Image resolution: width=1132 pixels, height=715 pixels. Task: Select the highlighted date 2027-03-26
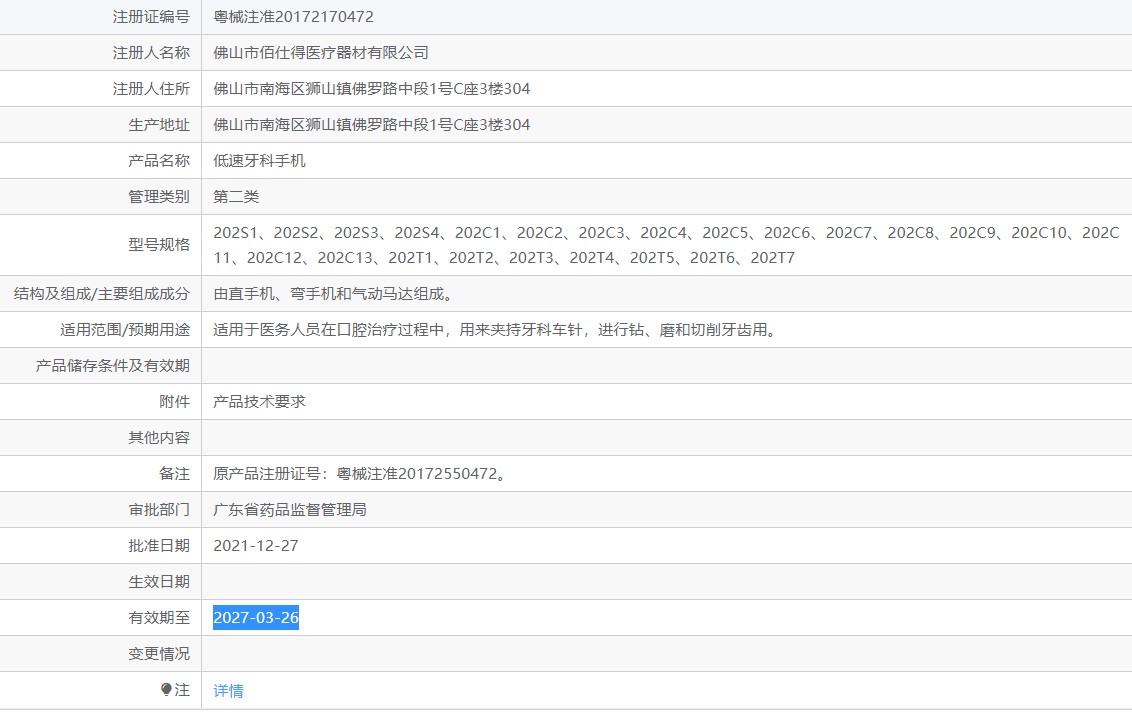256,618
